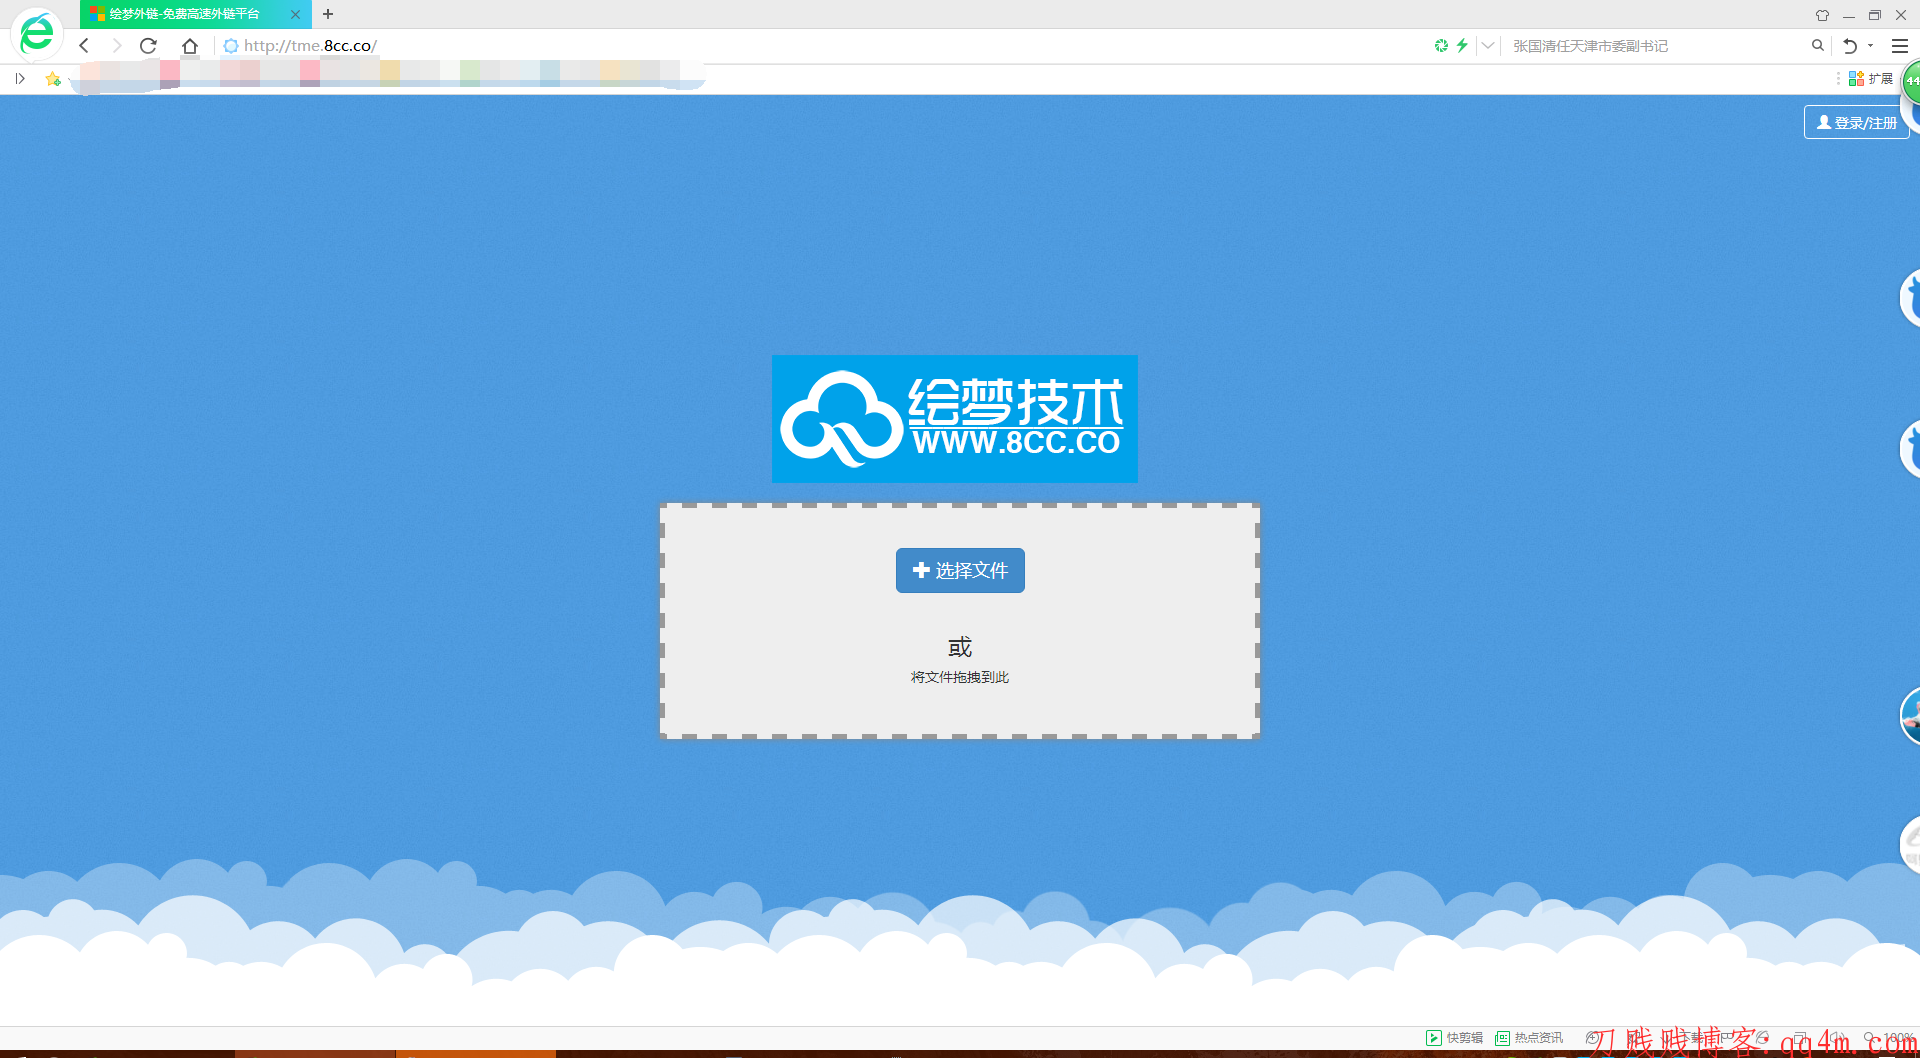Click the green 44 accelerator ball
The height and width of the screenshot is (1058, 1920).
point(1911,81)
